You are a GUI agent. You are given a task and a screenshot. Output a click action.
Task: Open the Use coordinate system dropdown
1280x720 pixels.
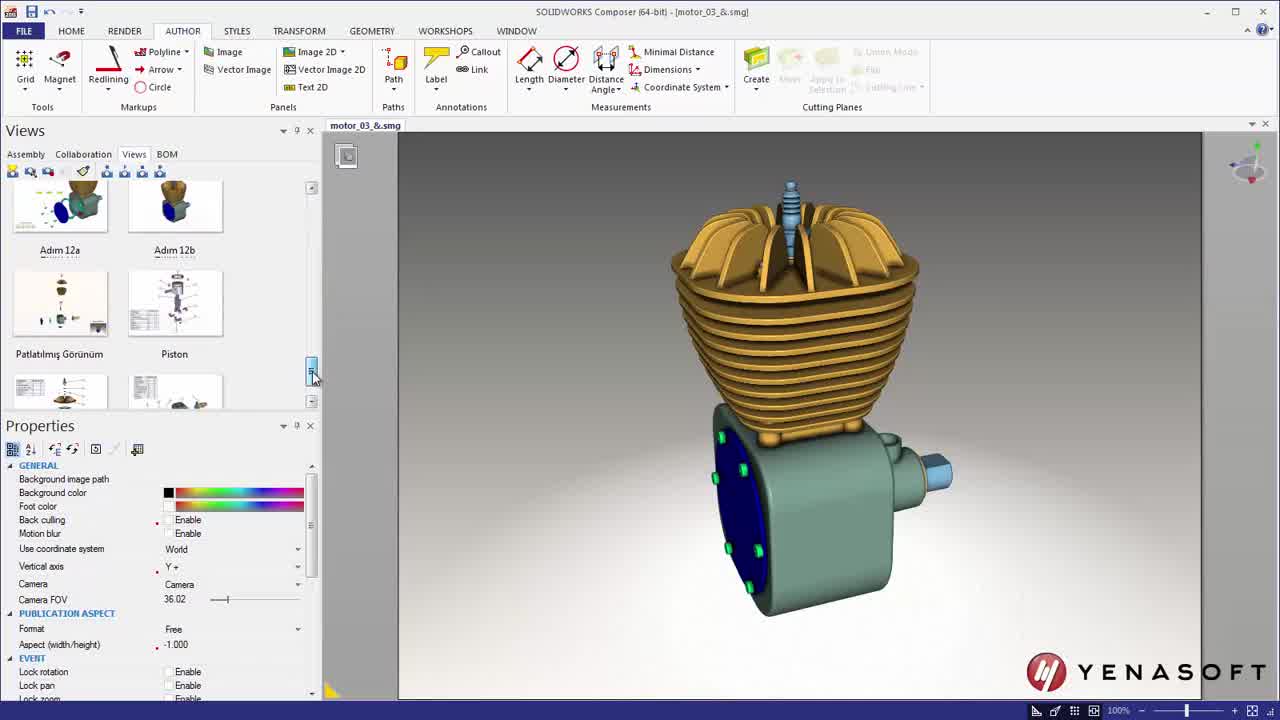tap(297, 549)
